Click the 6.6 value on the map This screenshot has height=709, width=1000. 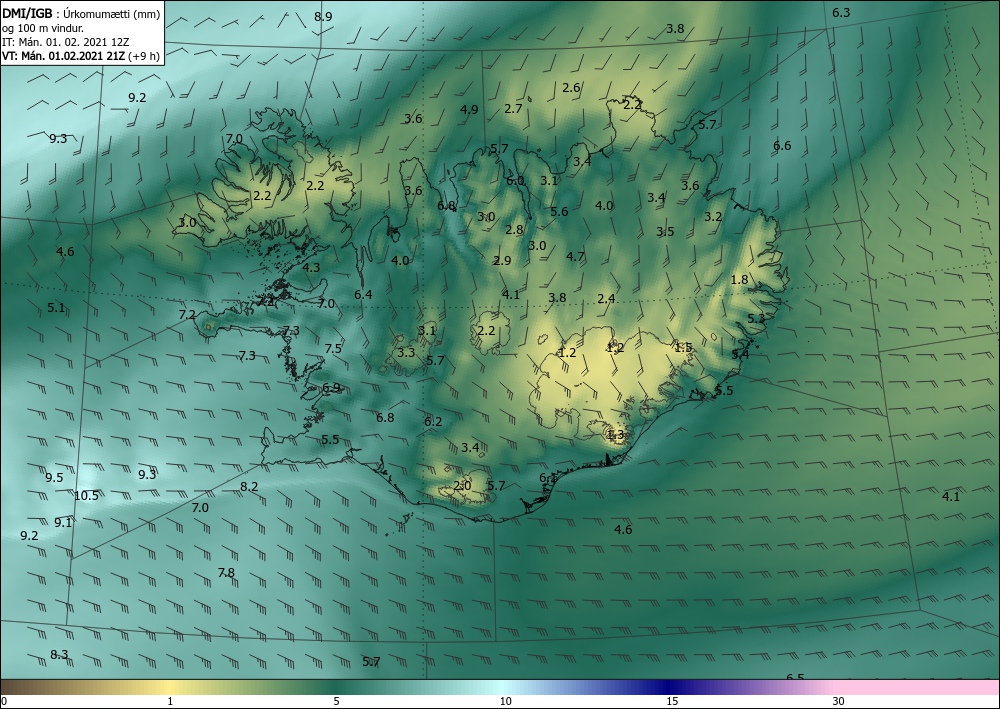tap(782, 145)
